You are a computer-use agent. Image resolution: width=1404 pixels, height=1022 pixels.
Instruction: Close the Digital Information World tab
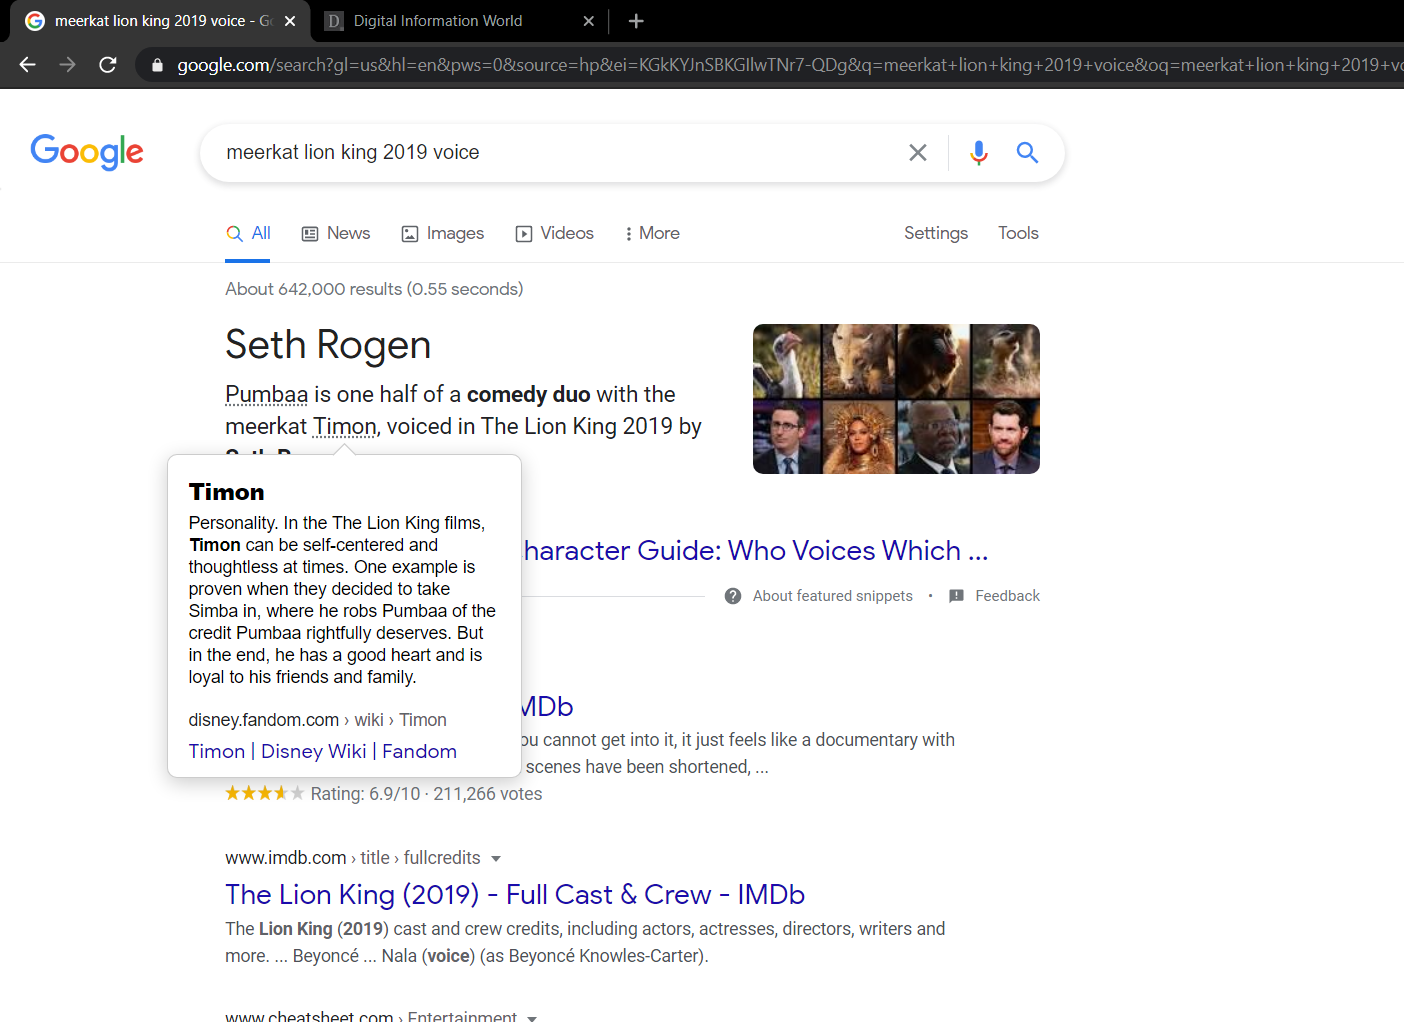[589, 21]
